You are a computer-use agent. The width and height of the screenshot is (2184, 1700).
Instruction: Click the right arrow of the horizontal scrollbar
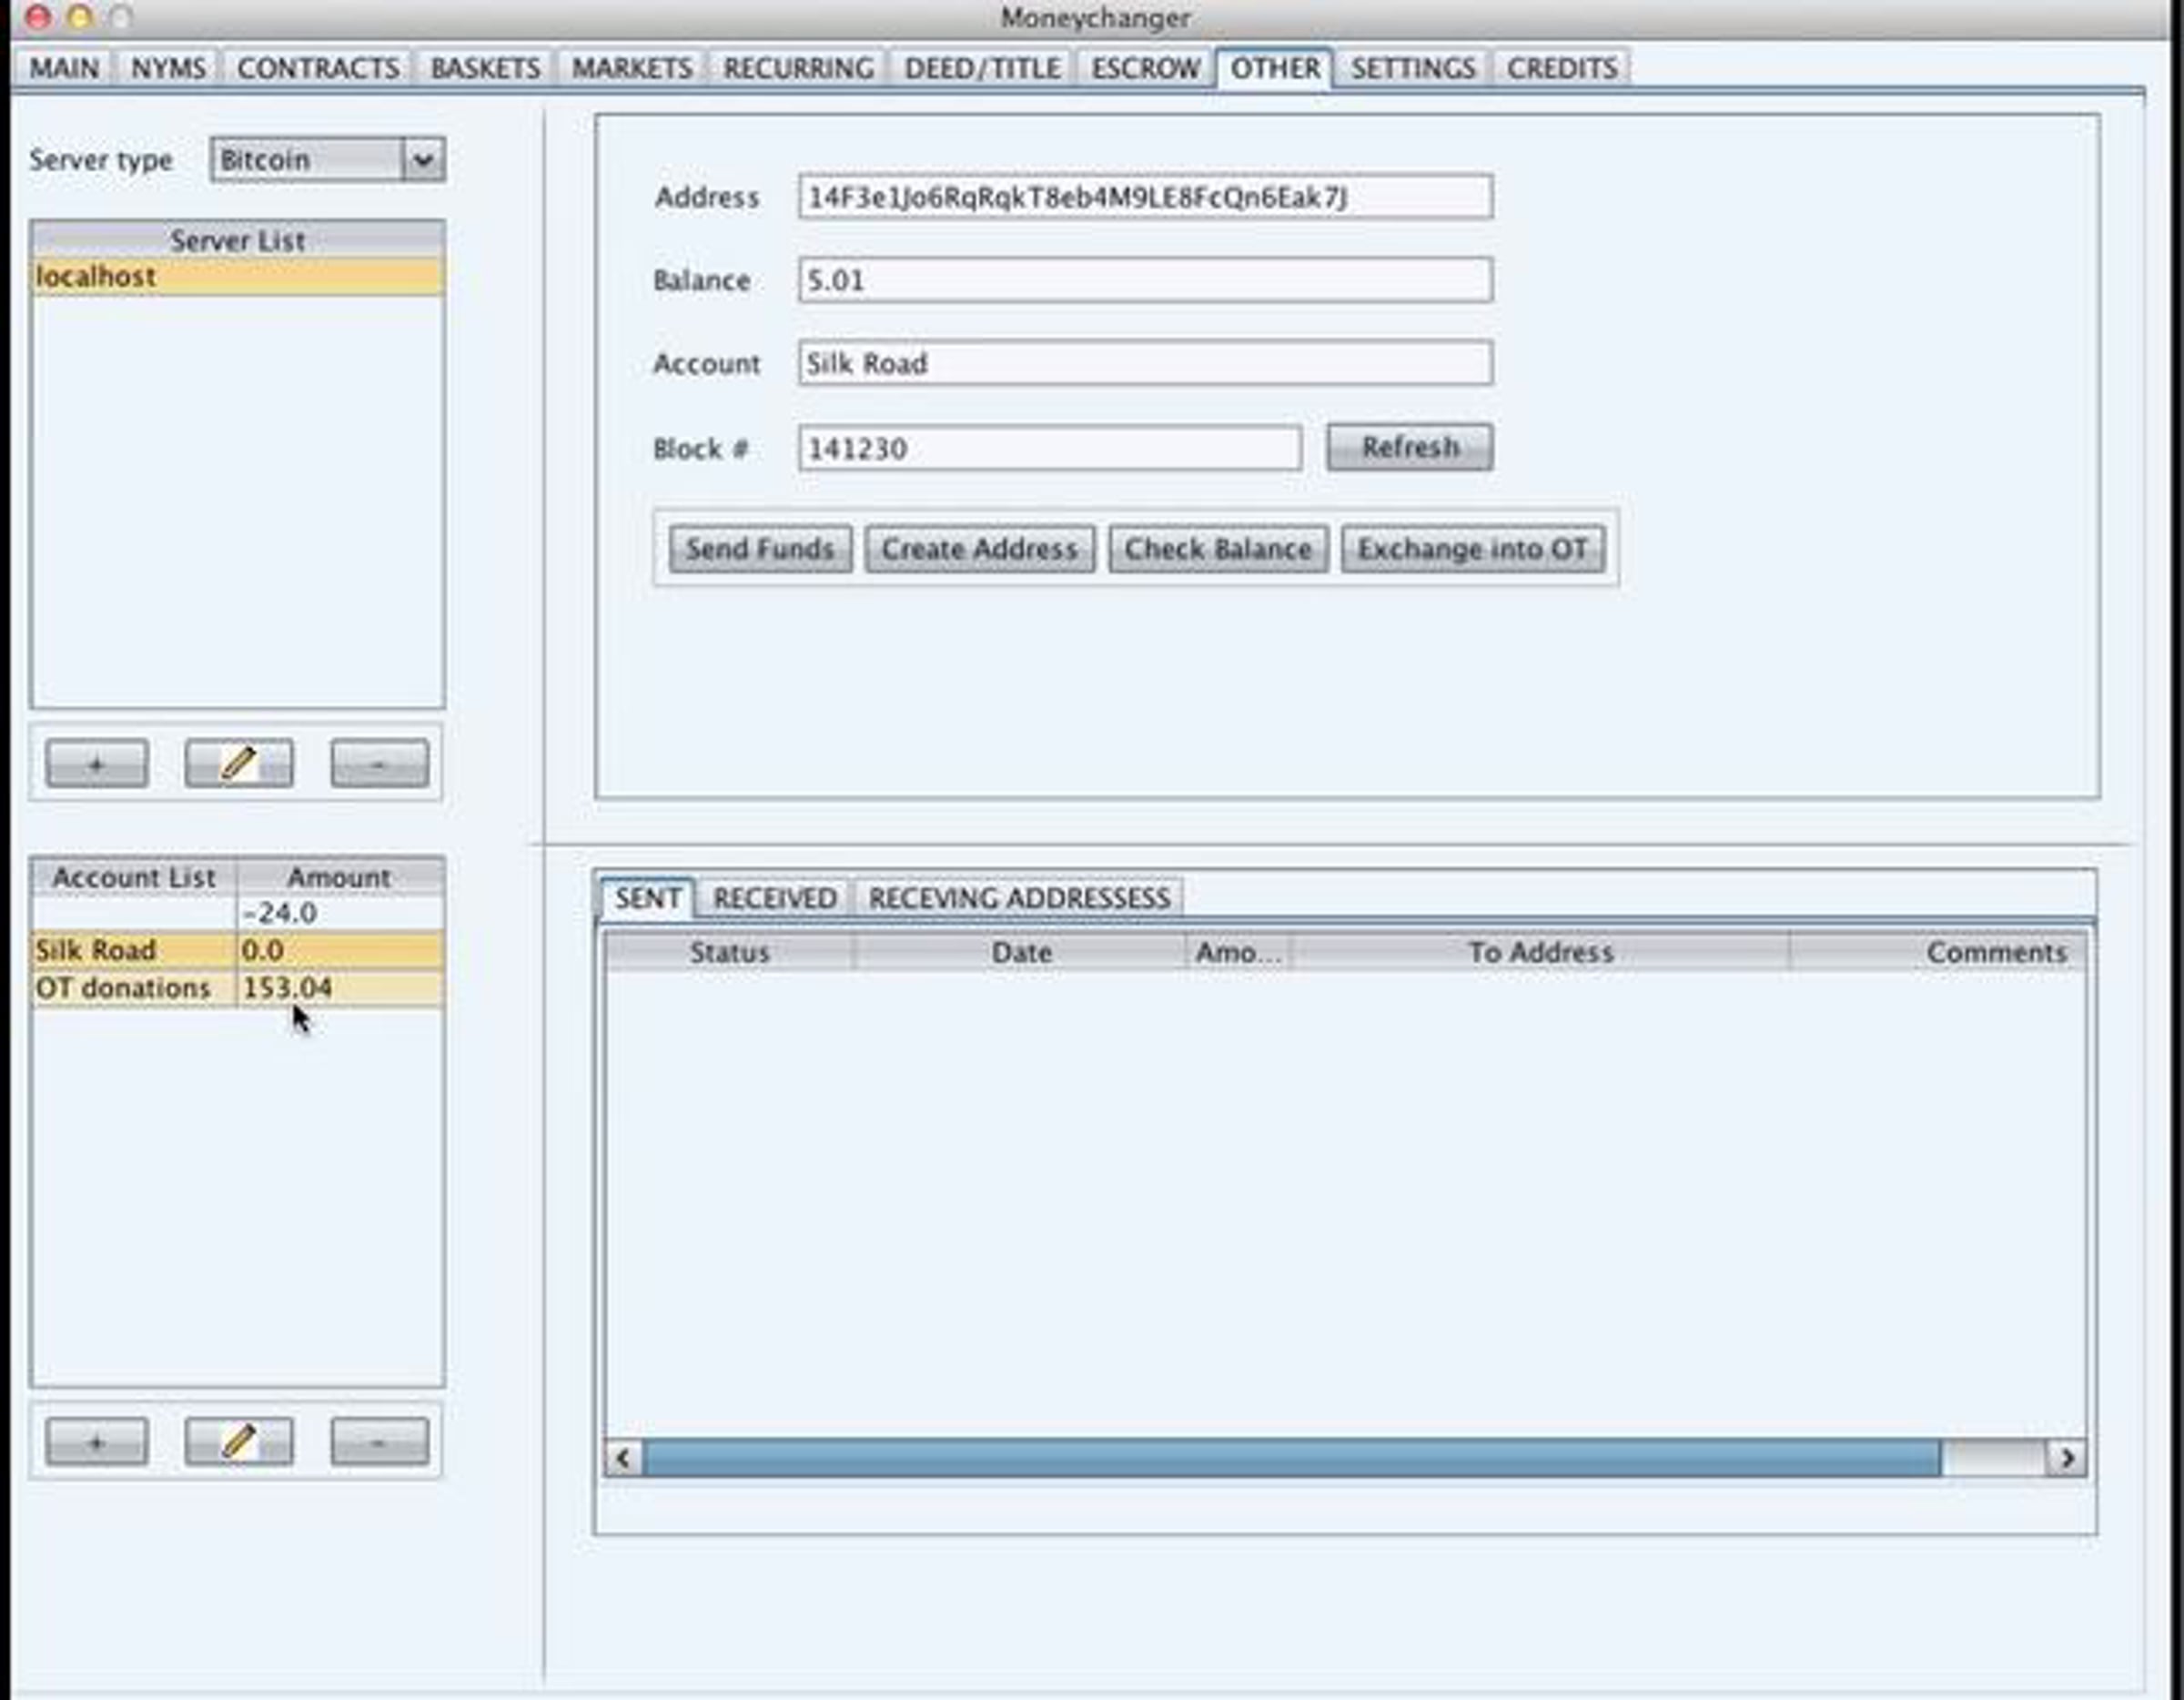(x=2066, y=1457)
